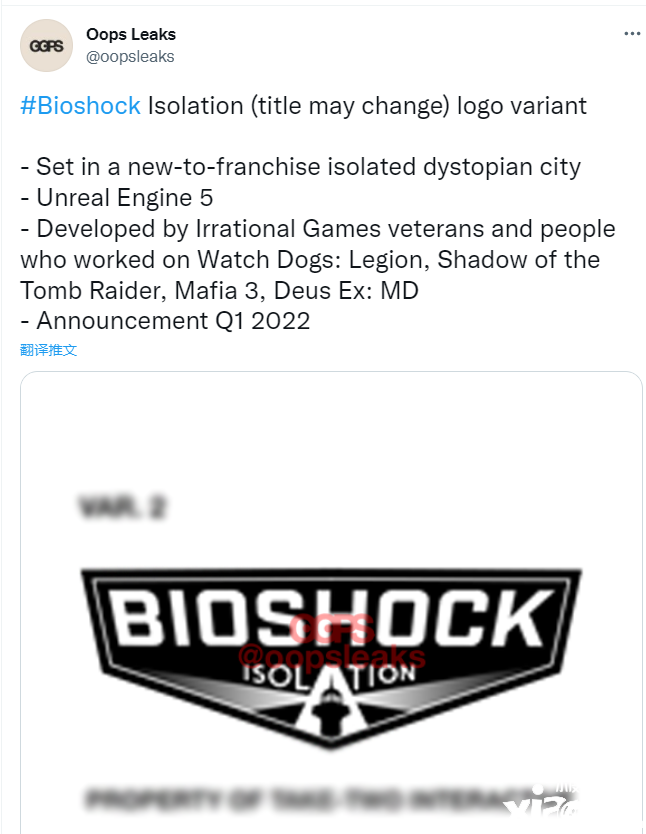Visit the @oopsleaks handle link
The width and height of the screenshot is (646, 834).
130,56
